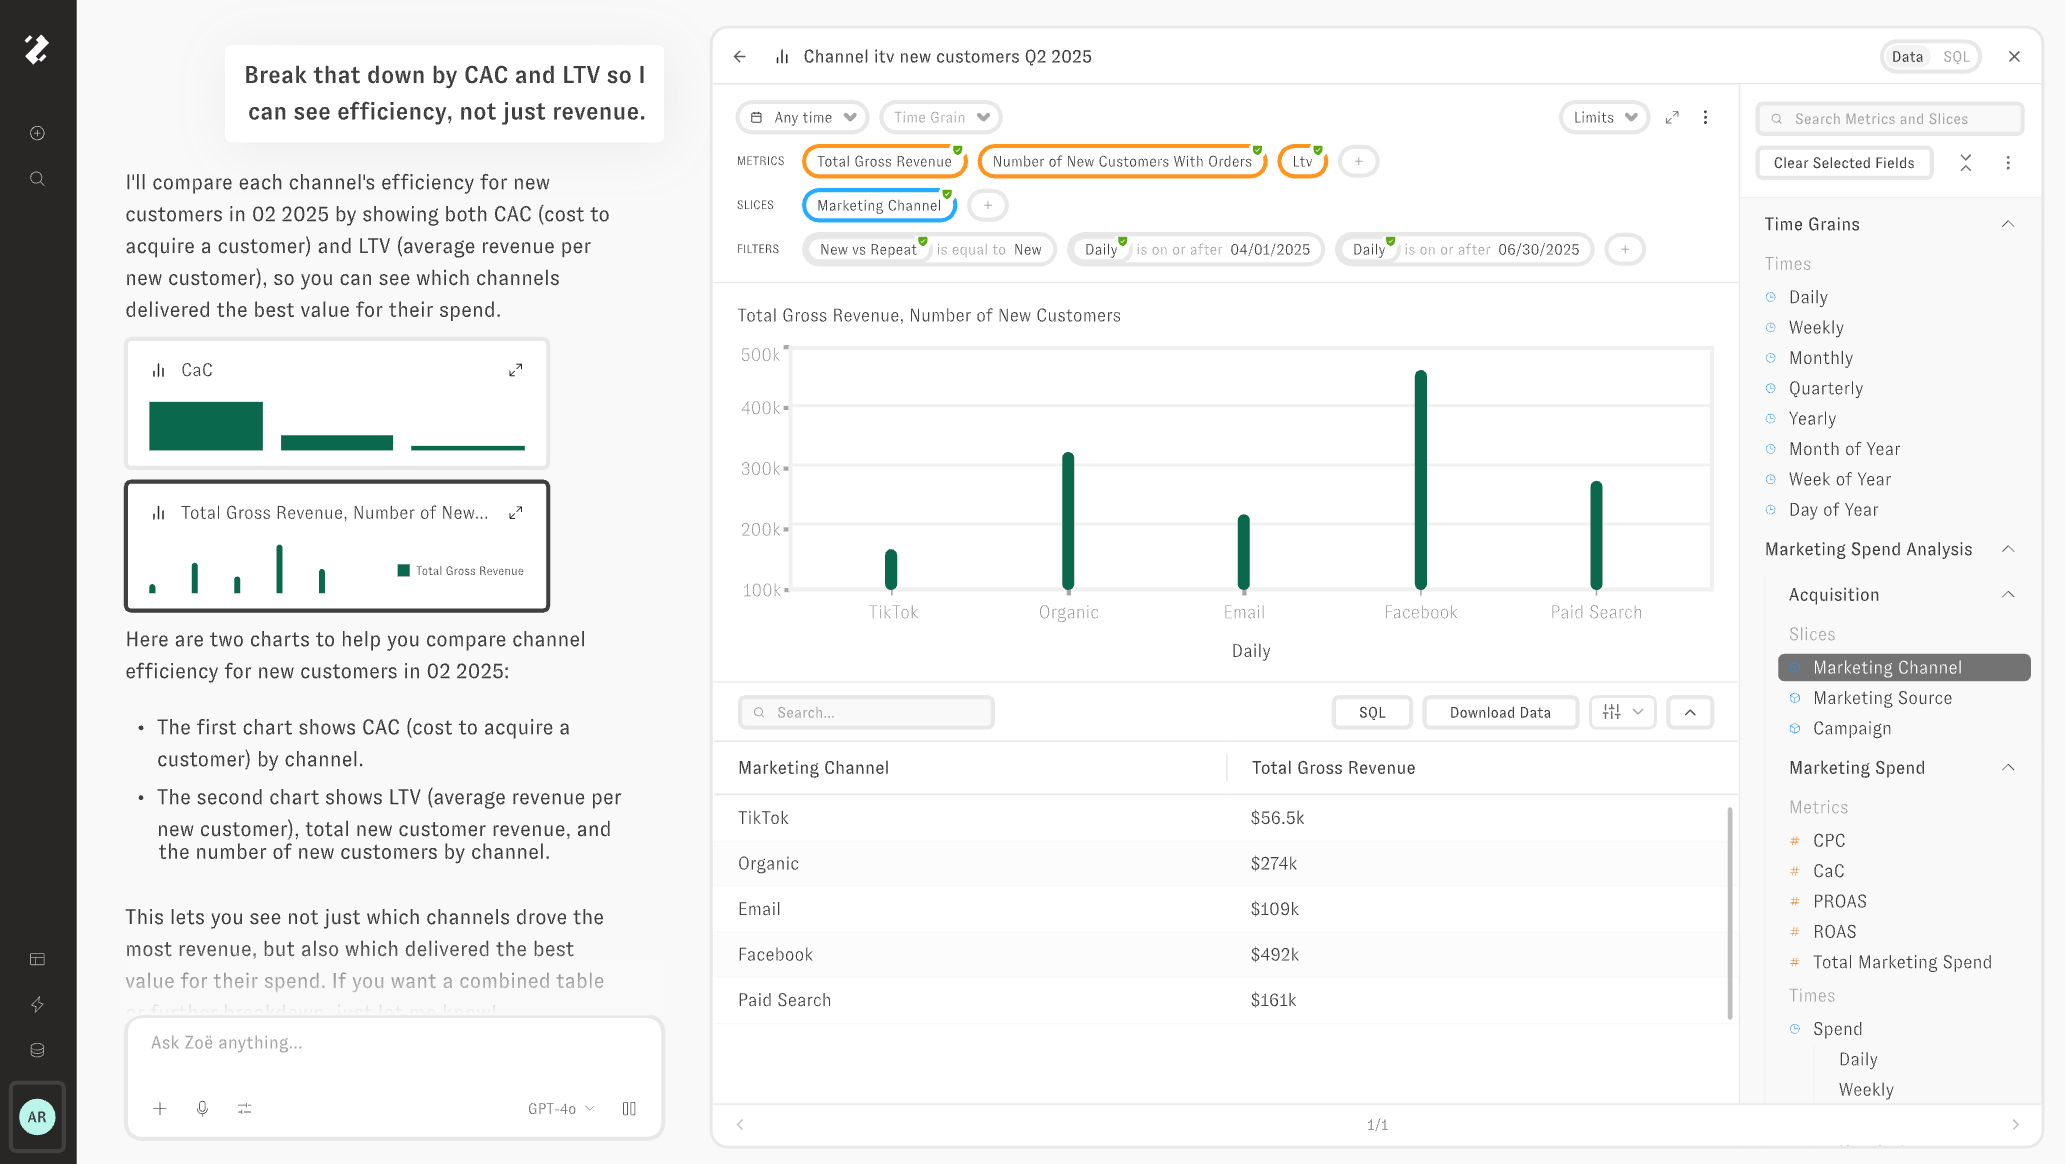Collapse the Time Grains section
This screenshot has width=2070, height=1164.
coord(2008,224)
